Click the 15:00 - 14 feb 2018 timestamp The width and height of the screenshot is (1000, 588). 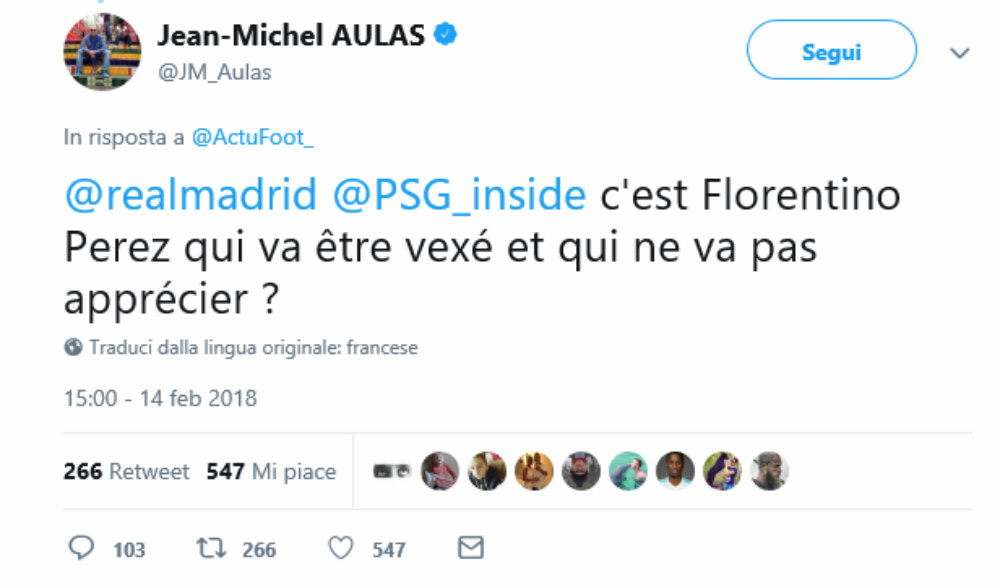[x=160, y=399]
